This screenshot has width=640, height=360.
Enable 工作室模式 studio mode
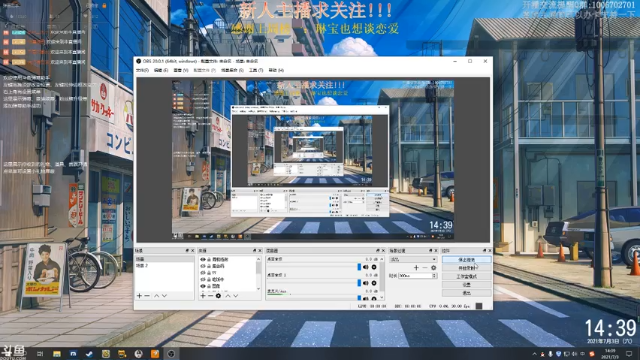467,276
